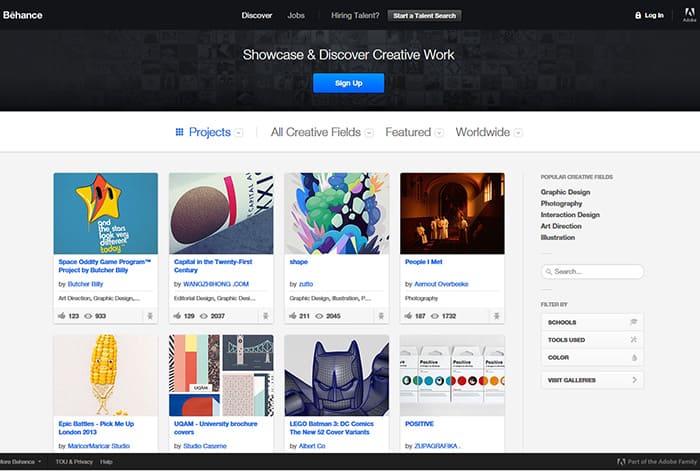Click Help in footer

coord(106,462)
